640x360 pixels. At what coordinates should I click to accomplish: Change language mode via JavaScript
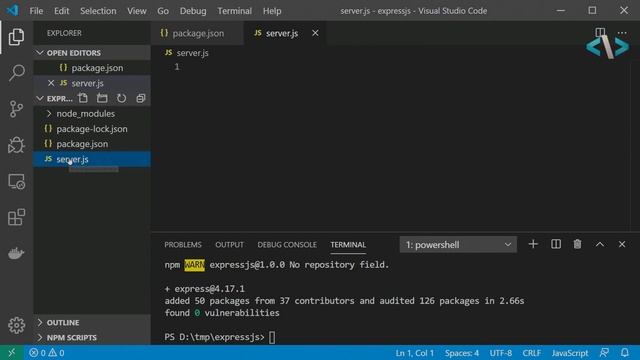coord(570,353)
